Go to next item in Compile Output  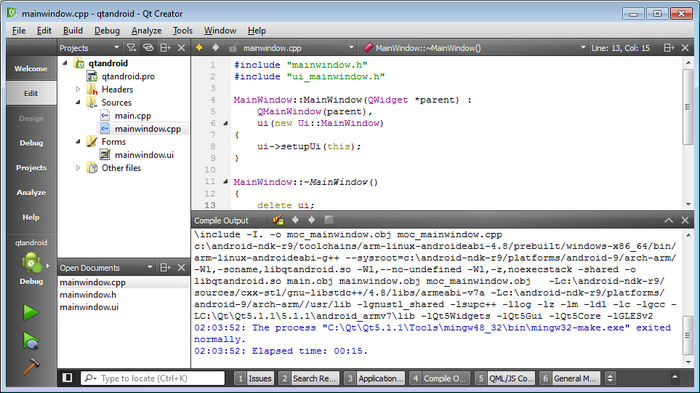click(312, 220)
